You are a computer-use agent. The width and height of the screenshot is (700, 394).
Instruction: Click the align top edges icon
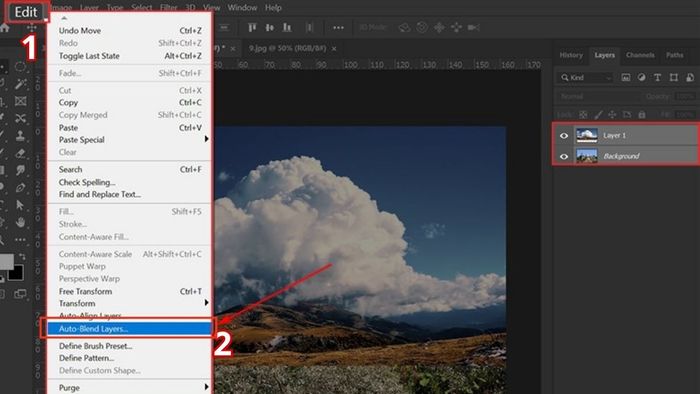tap(252, 28)
